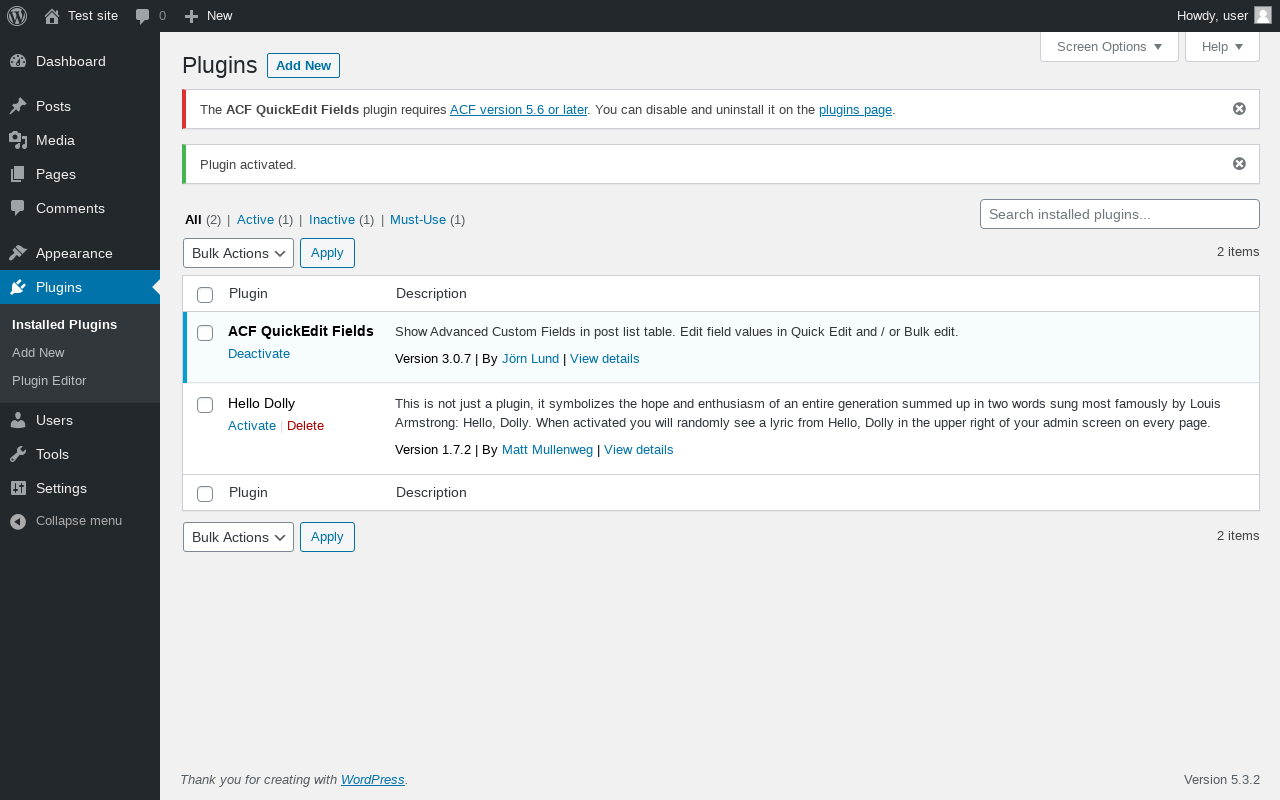Open the Appearance menu in sidebar

click(74, 253)
